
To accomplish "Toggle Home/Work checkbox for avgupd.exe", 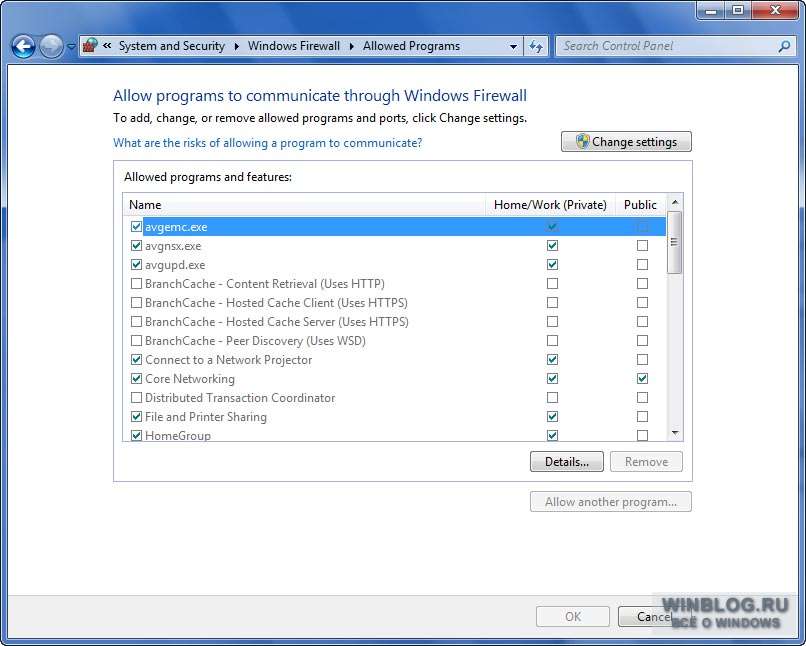I will click(552, 264).
